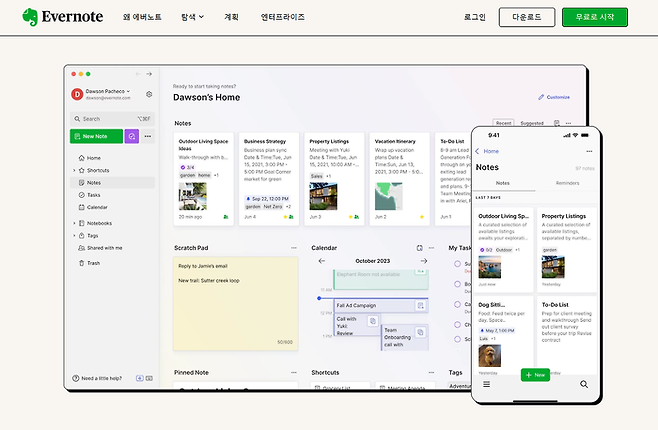Click inside the yellow Scratch Pad
Screen dimensions: 658x430
[235, 303]
